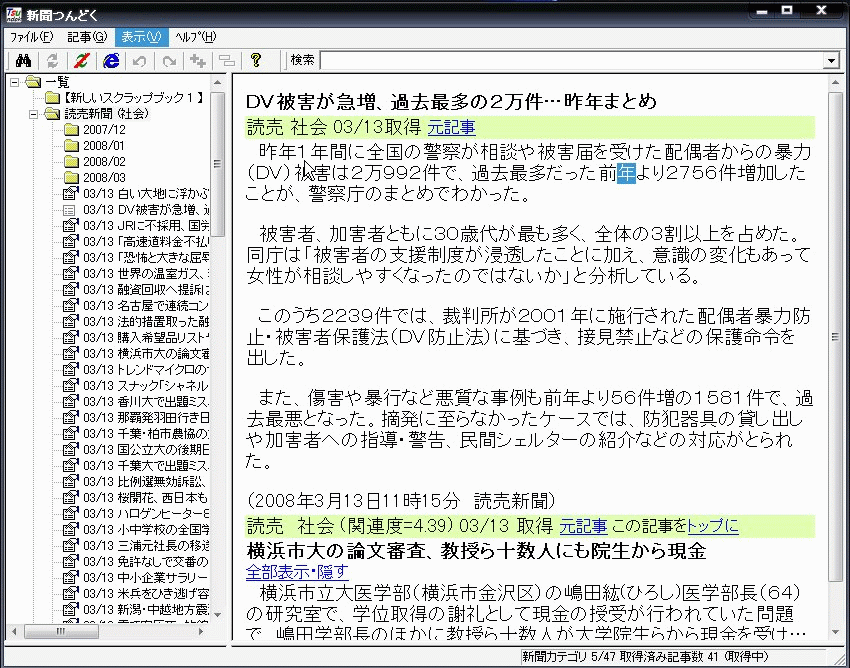The width and height of the screenshot is (850, 668).
Task: Select tree row 横浜市大の論文審
Action: point(146,354)
